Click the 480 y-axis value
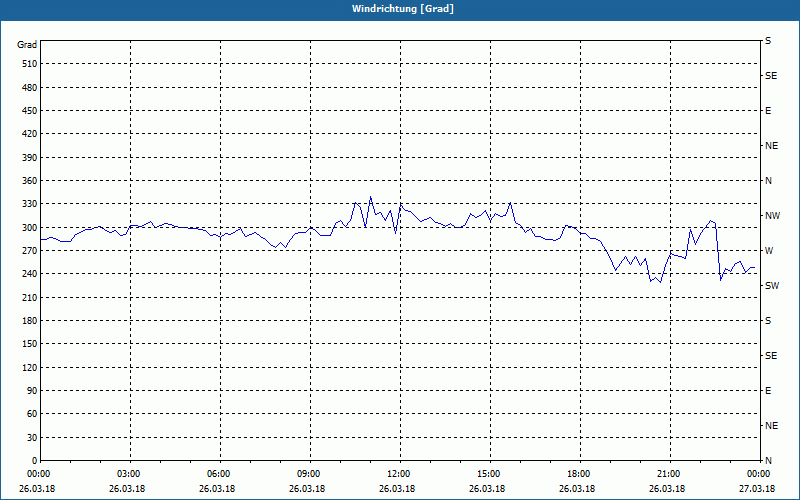800x500 pixels. pos(30,88)
